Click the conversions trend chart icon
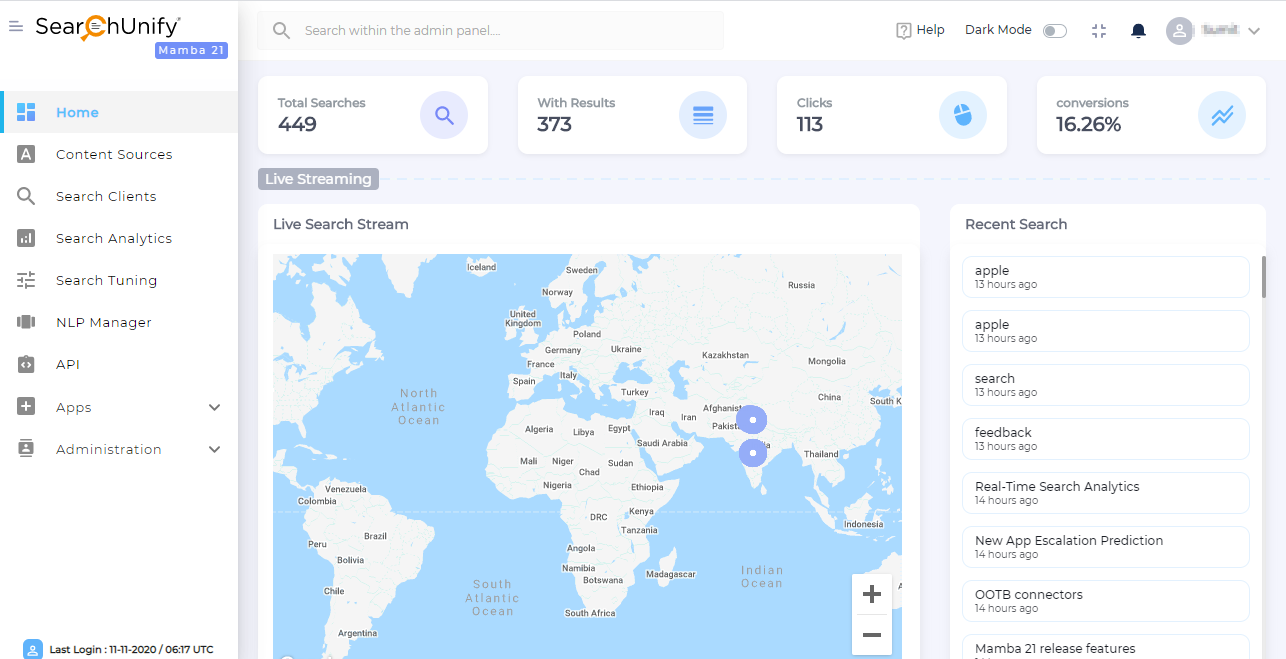 (x=1222, y=115)
